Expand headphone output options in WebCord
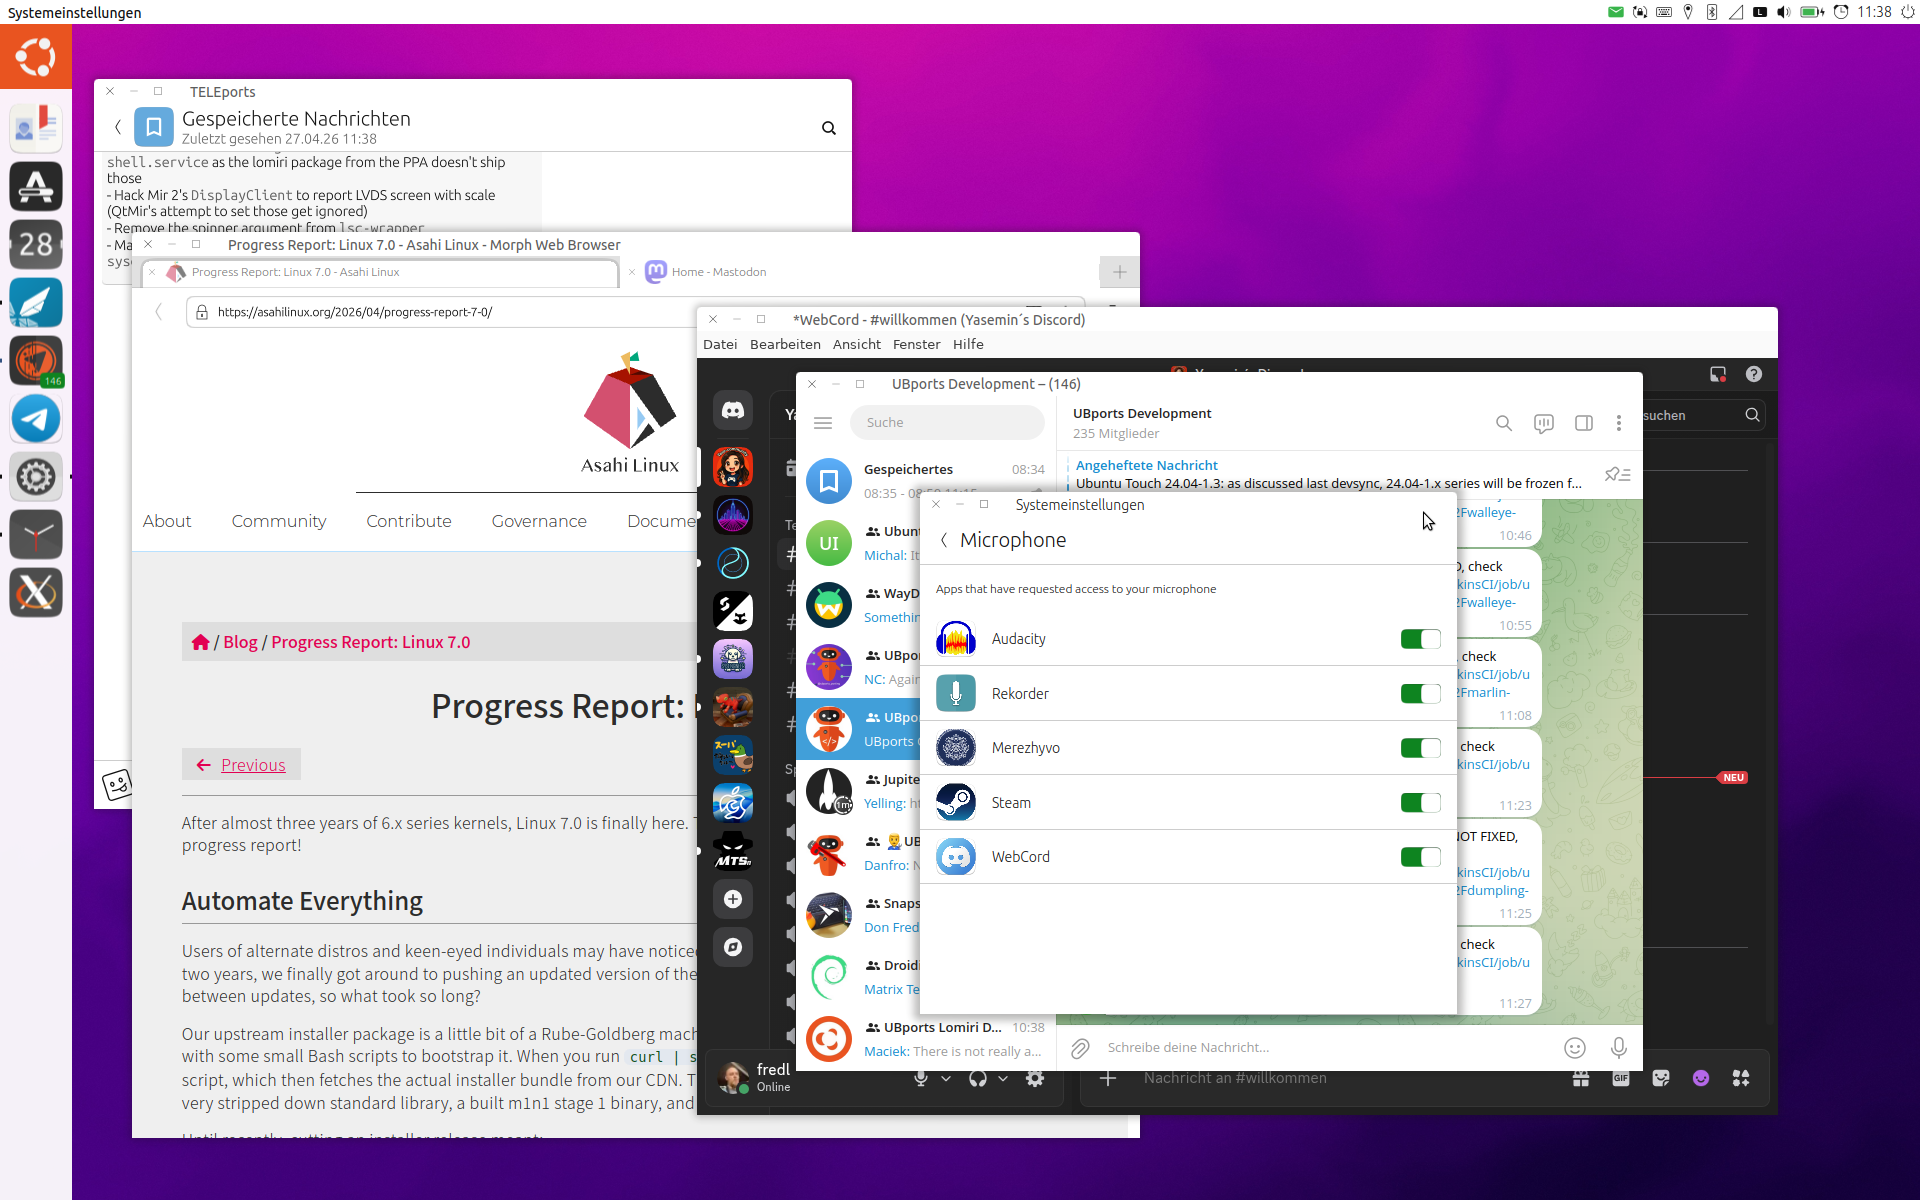This screenshot has height=1200, width=1920. pos(1003,1078)
